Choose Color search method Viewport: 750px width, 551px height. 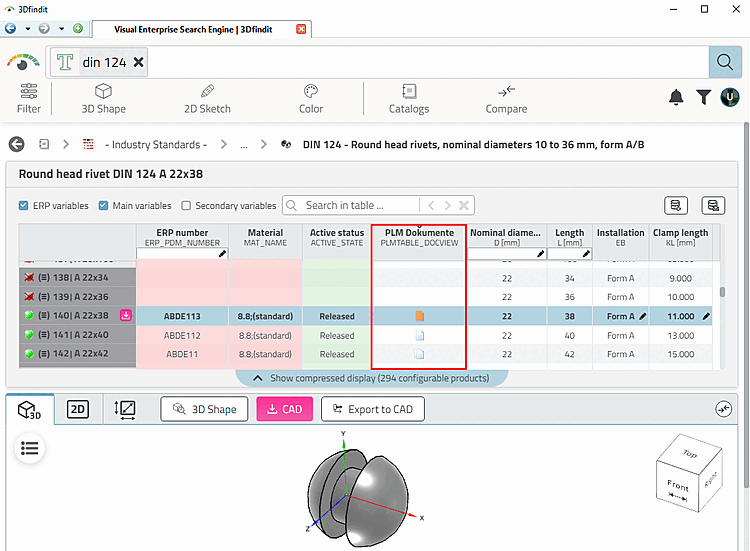click(x=311, y=99)
